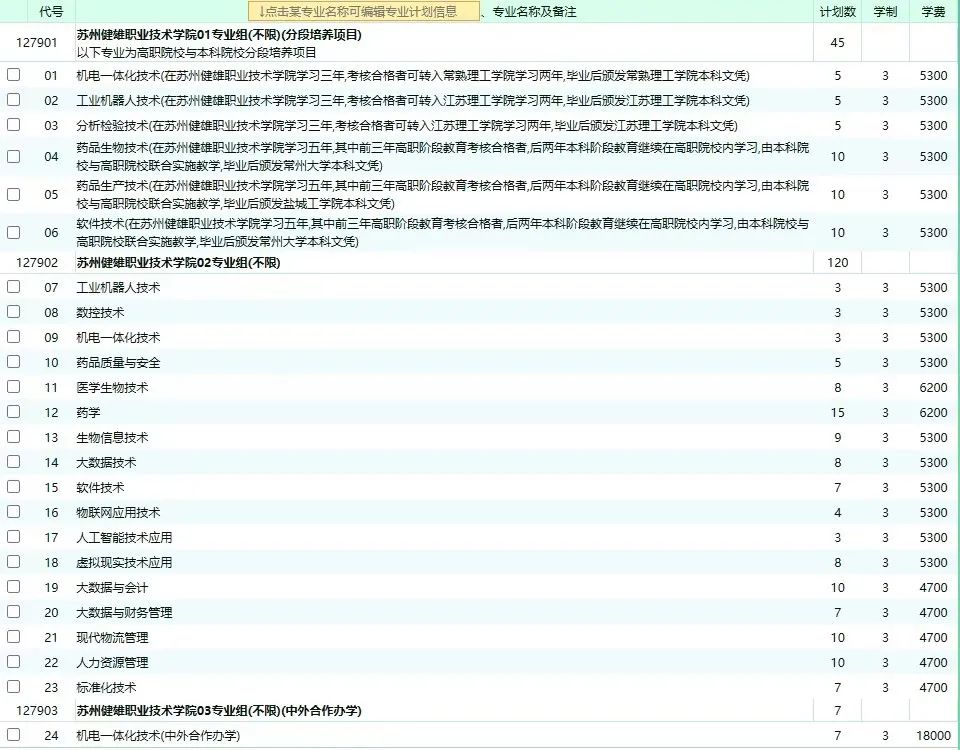The image size is (960, 750).
Task: Select the 医学生物技术 major name
Action: (112, 388)
